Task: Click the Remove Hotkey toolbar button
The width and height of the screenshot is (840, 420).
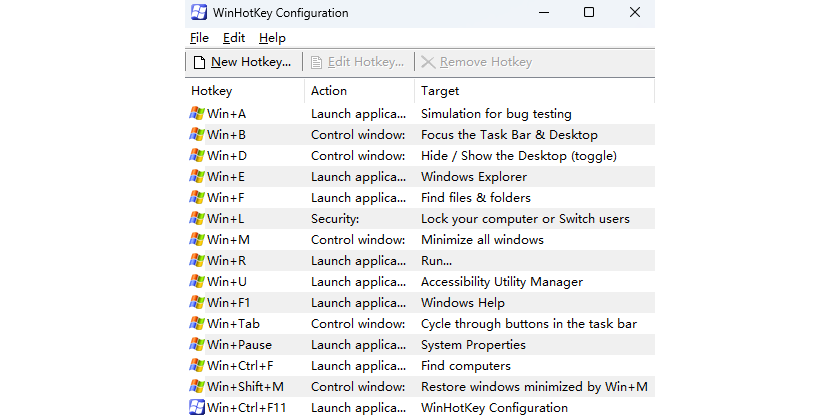Action: coord(476,62)
